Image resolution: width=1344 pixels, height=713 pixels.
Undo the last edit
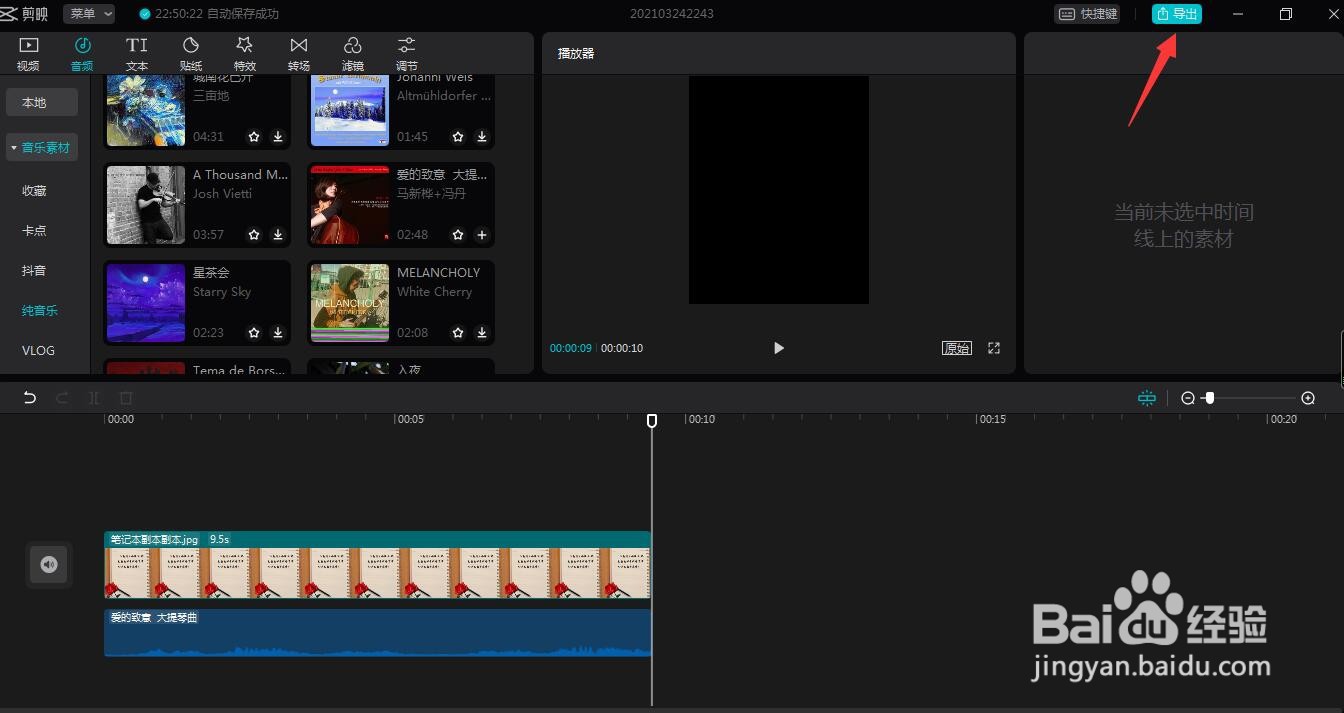30,398
